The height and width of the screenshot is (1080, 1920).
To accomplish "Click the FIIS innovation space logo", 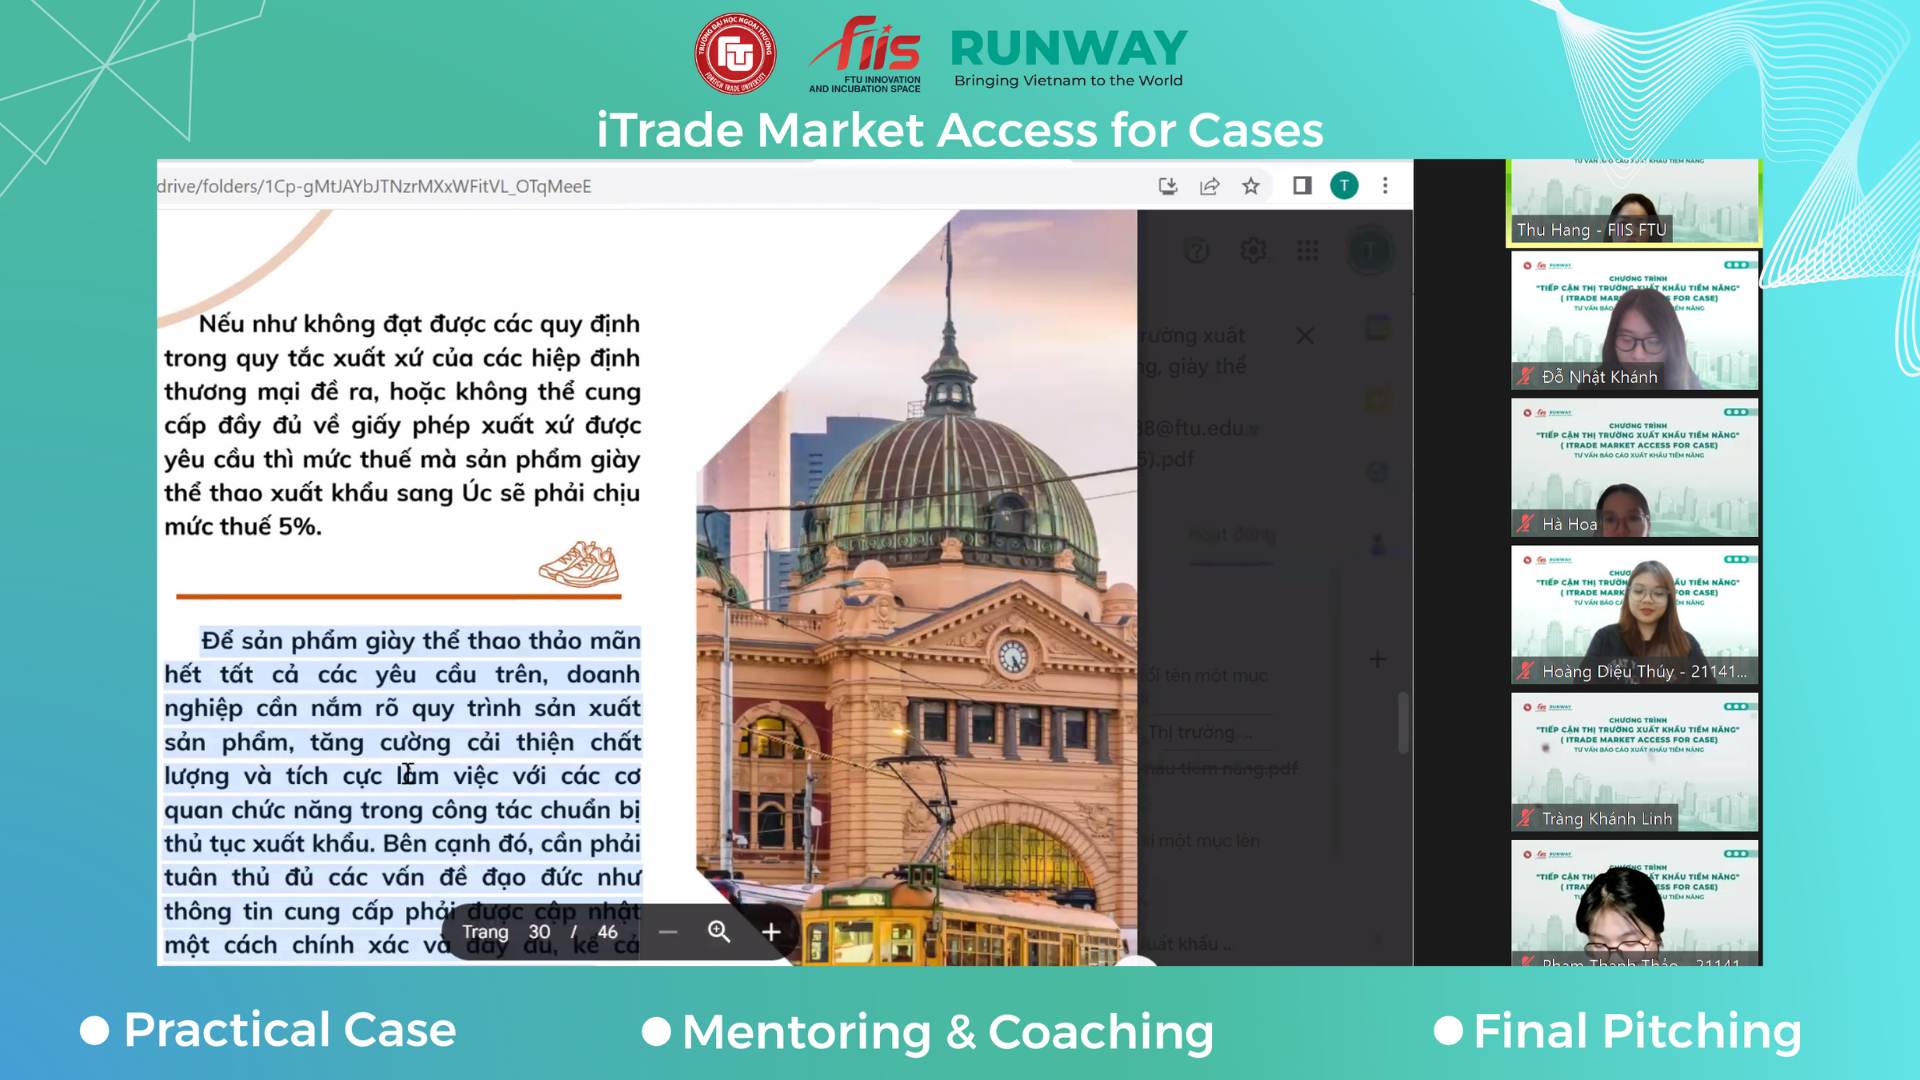I will [865, 54].
